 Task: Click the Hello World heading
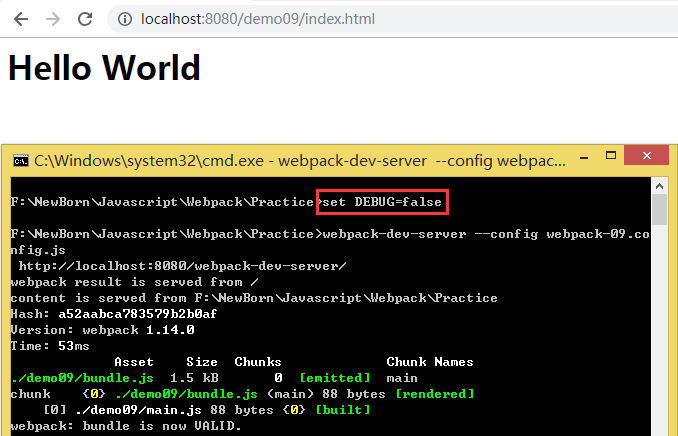tap(104, 68)
